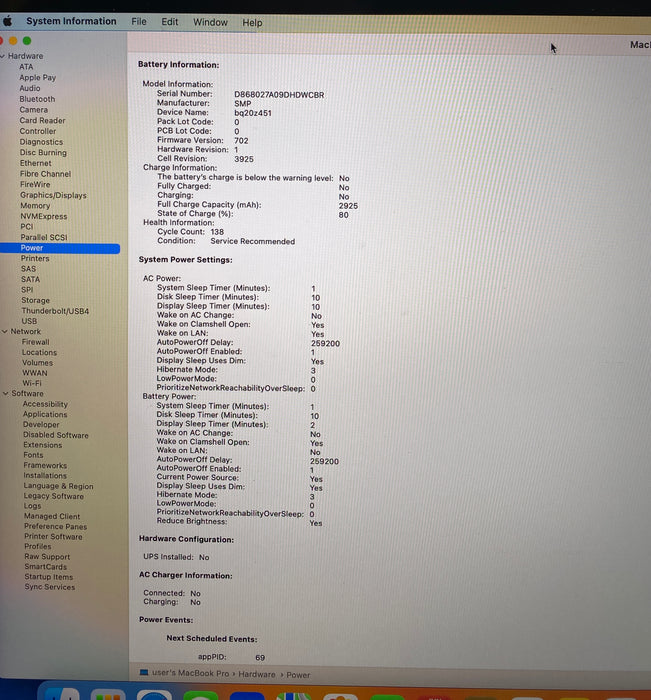Select PCI in the sidebar
The width and height of the screenshot is (651, 700).
click(x=27, y=226)
